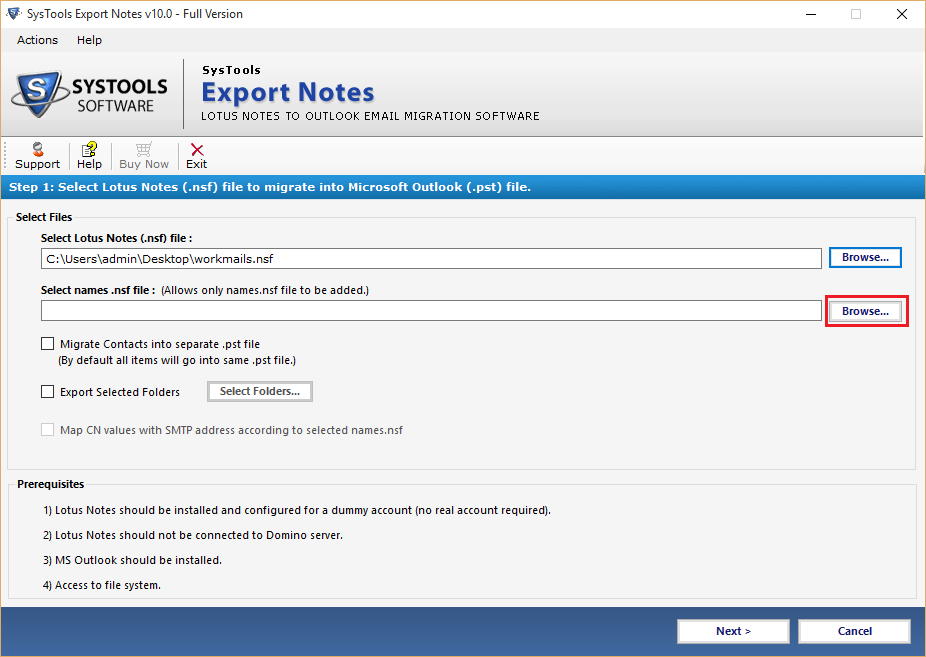Click the note 'Allows only names.nsf file to be added.'
The image size is (926, 657).
click(x=265, y=290)
